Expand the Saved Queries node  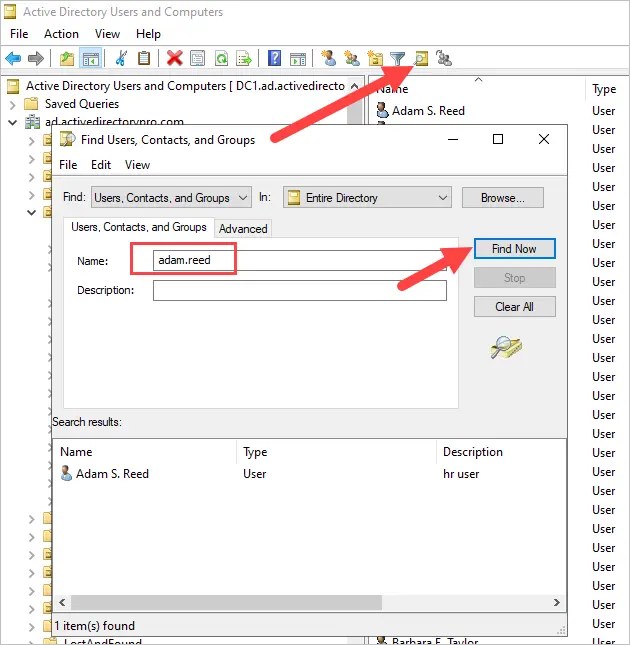coord(12,104)
